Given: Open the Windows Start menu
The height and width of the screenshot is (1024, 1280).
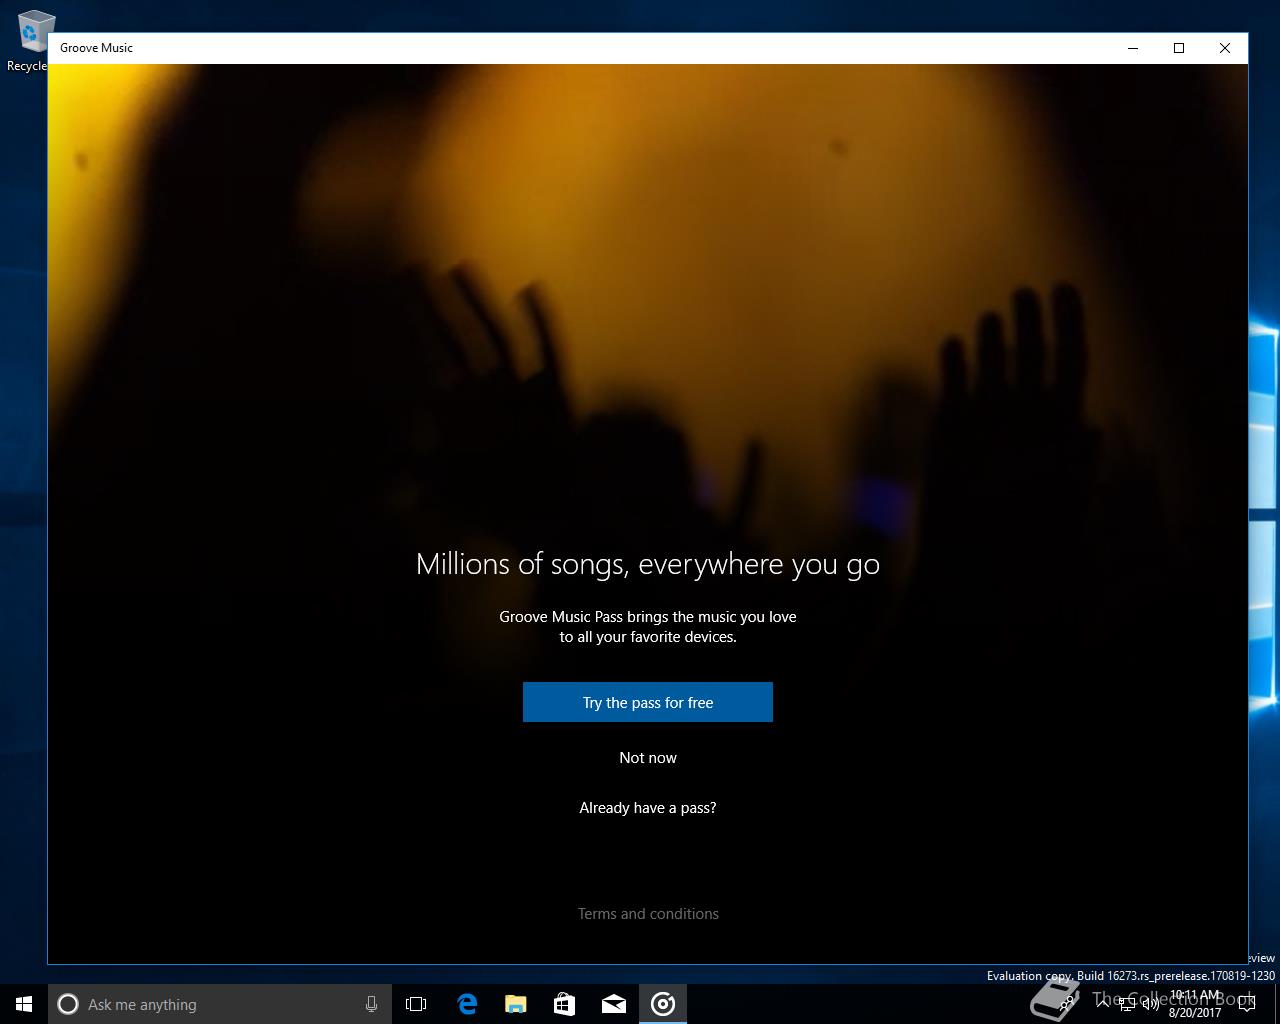Looking at the screenshot, I should click(x=24, y=1004).
